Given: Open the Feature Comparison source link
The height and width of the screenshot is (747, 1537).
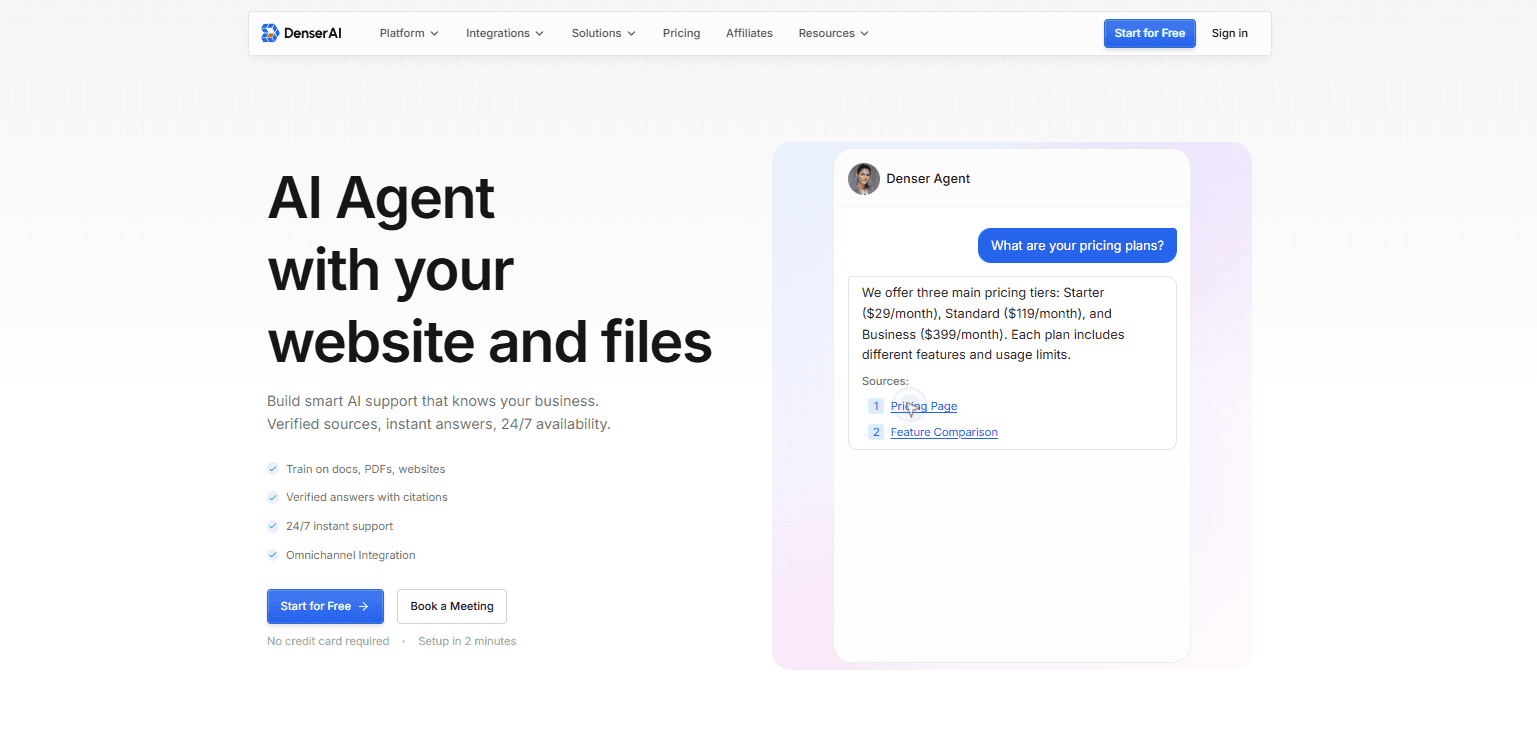Looking at the screenshot, I should [943, 432].
